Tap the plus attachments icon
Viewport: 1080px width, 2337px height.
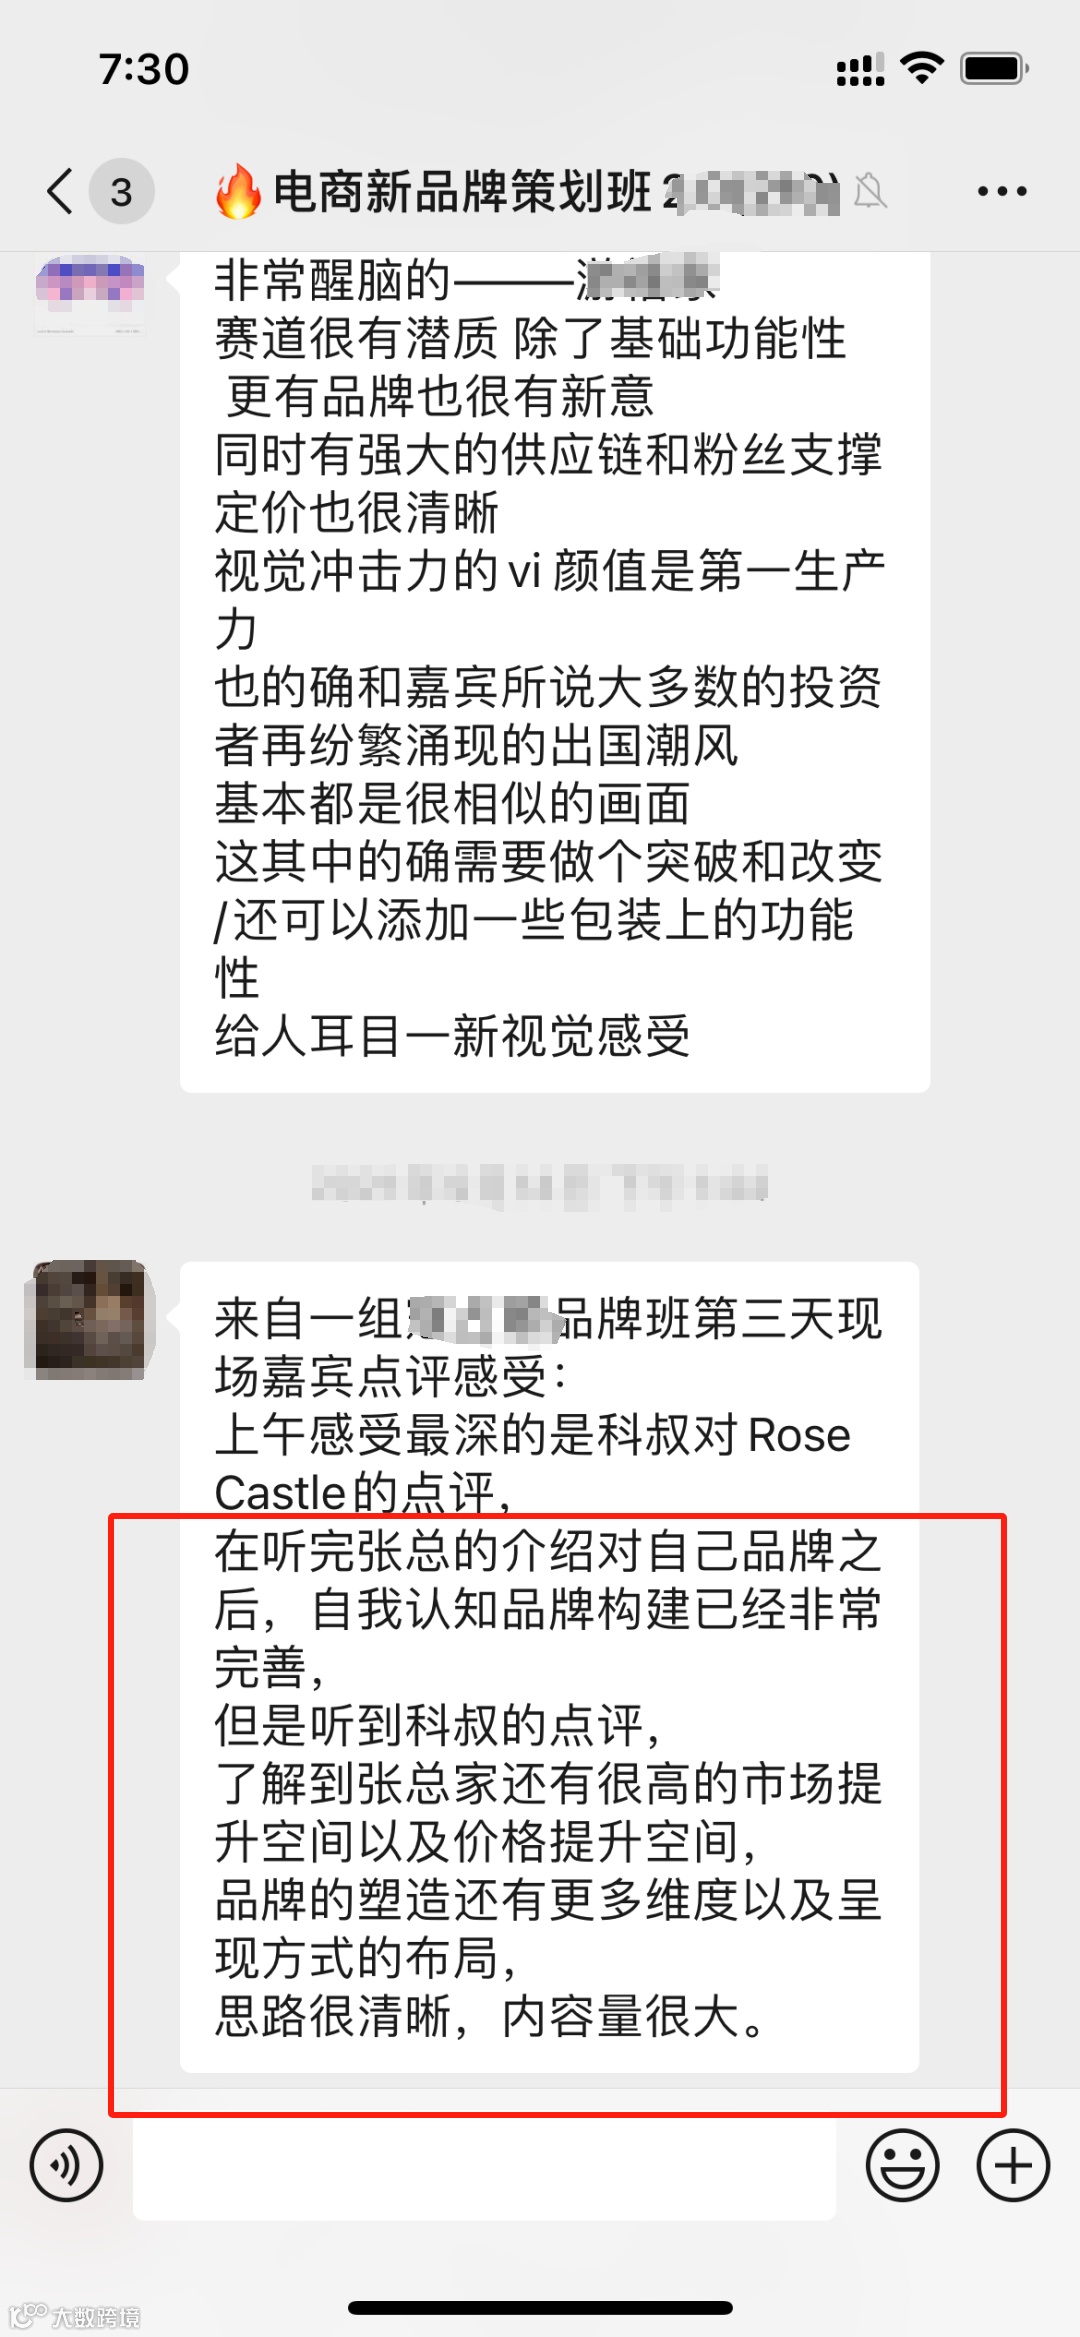pyautogui.click(x=1013, y=2166)
